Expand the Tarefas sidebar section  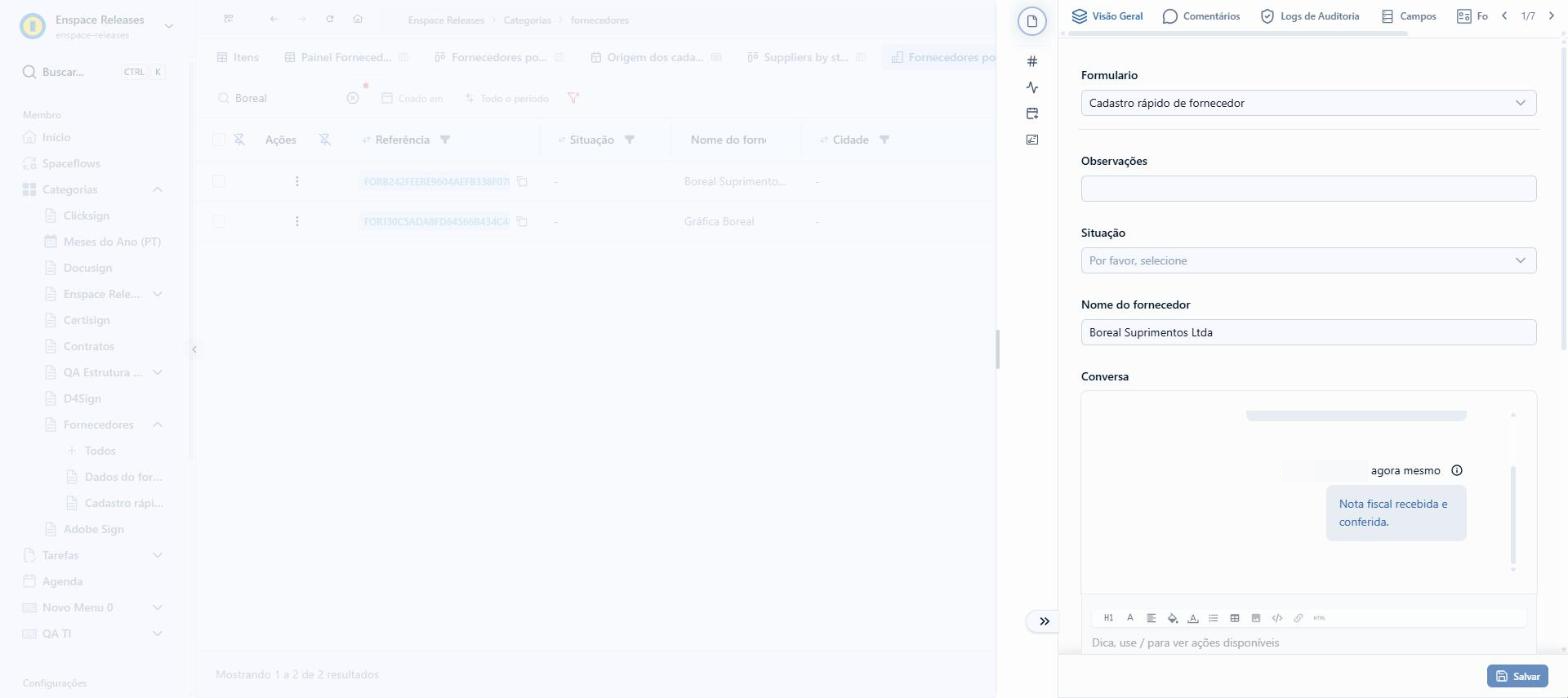[157, 556]
